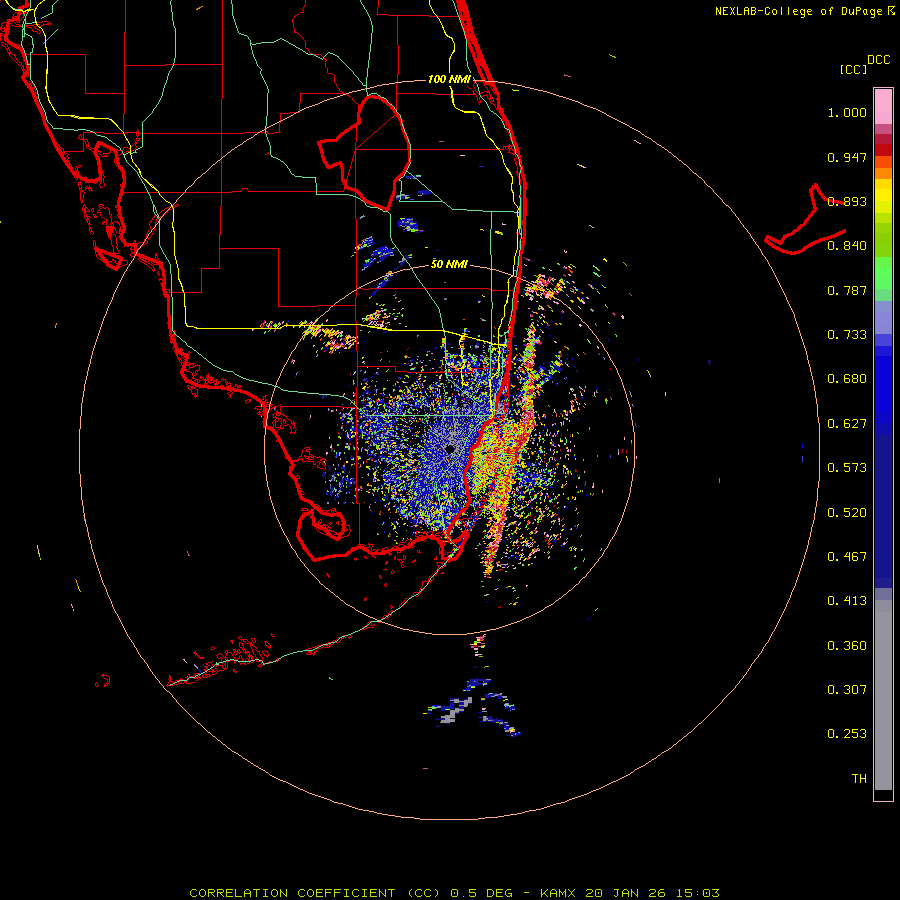900x900 pixels.
Task: Select the 0.413 scale value
Action: tap(847, 601)
